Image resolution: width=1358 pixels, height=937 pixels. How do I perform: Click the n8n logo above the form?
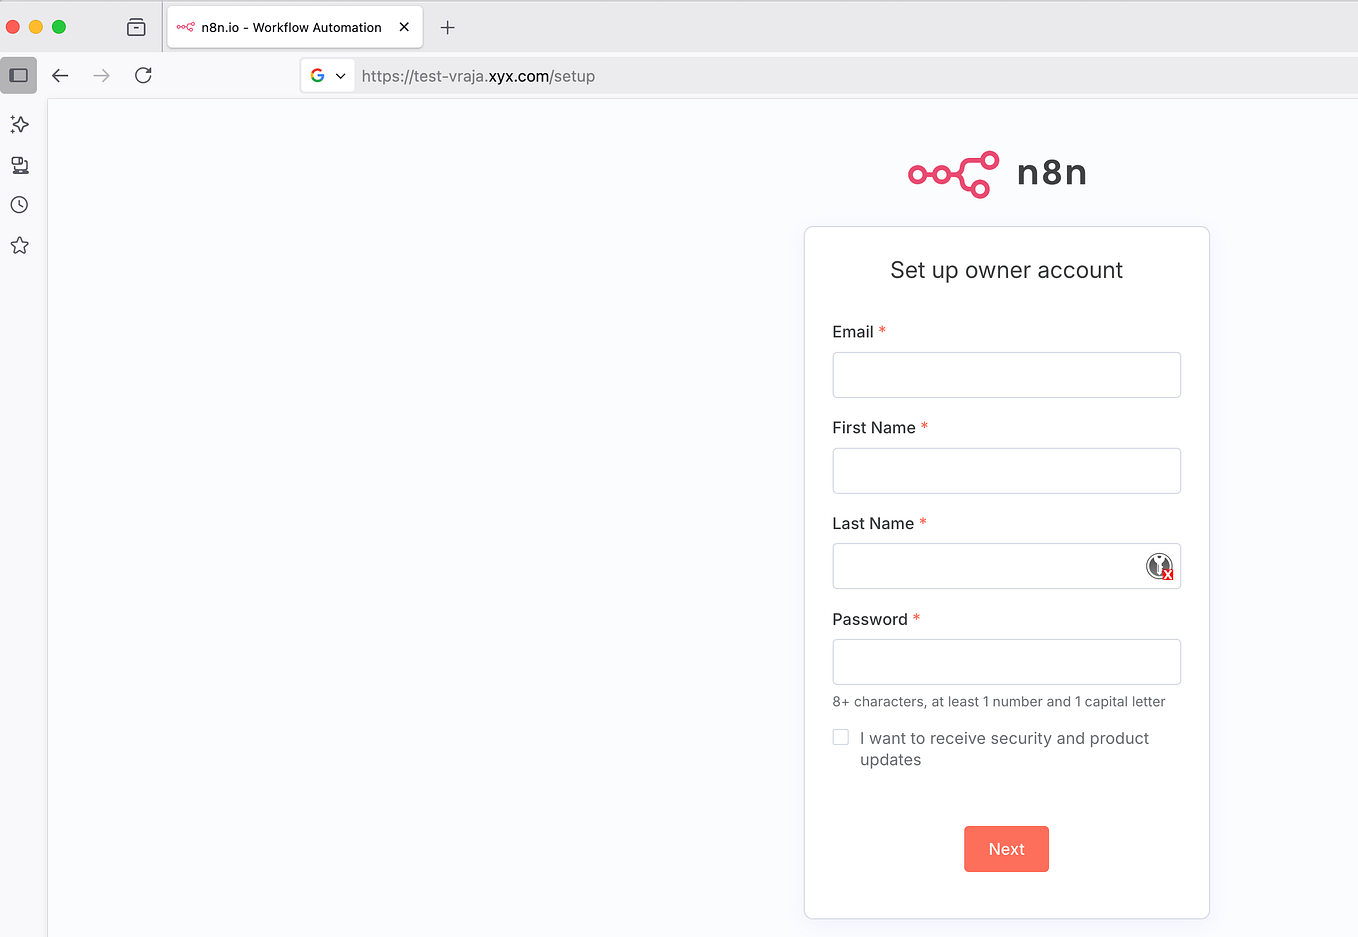click(x=996, y=173)
